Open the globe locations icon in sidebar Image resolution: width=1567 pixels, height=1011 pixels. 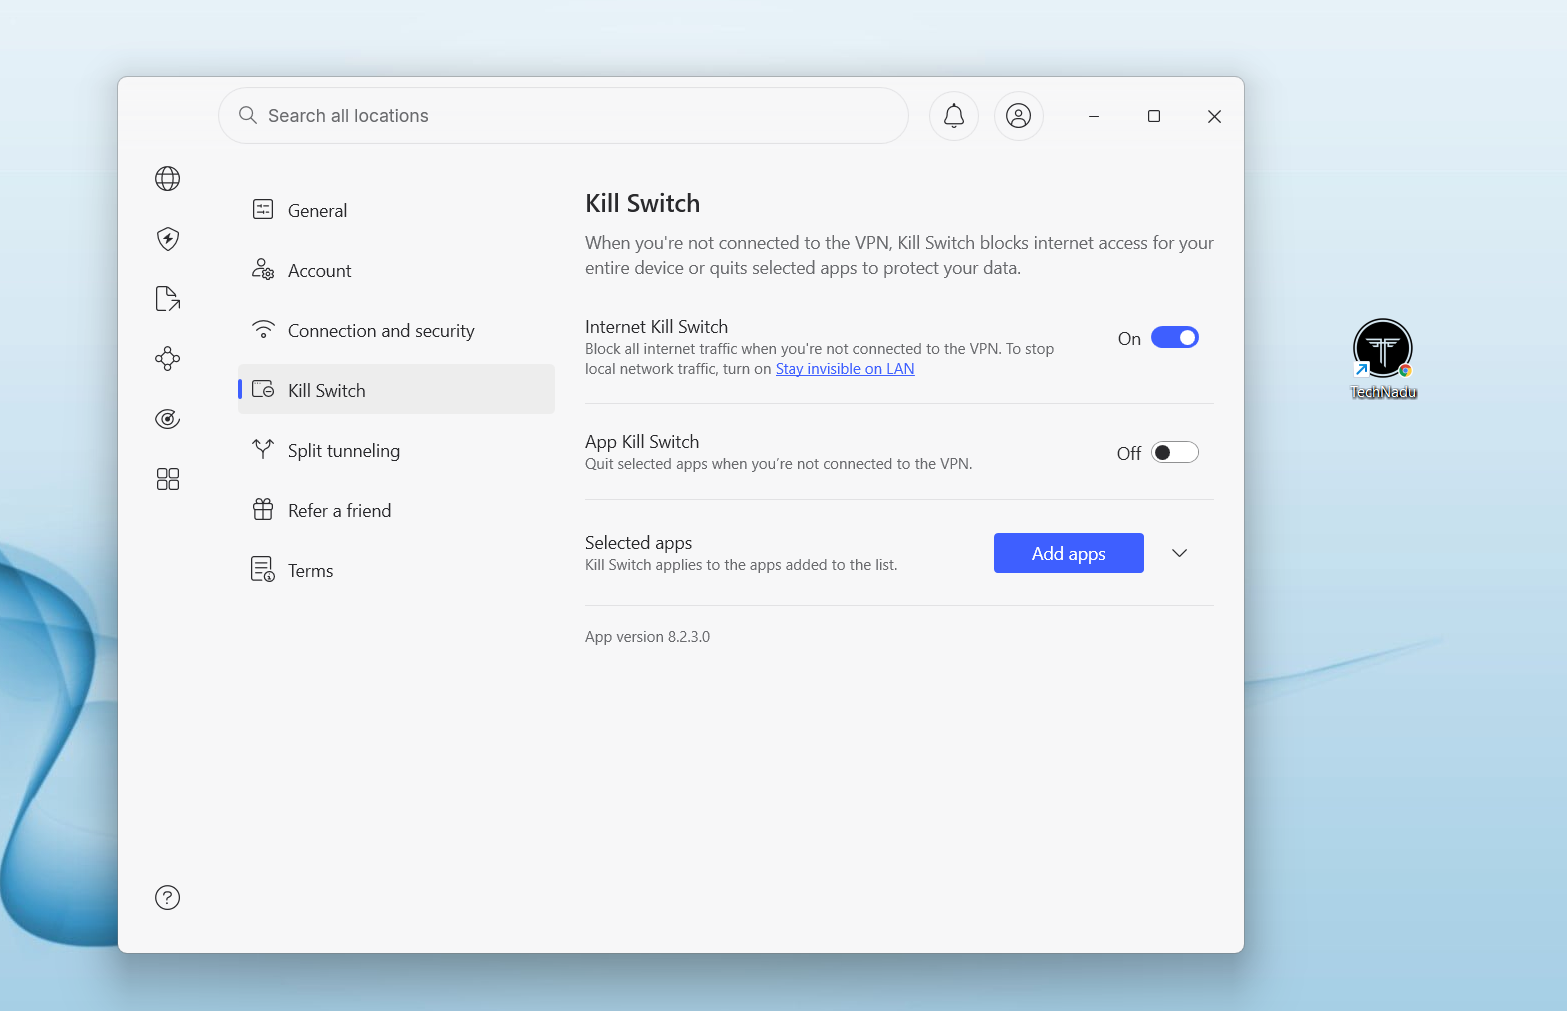pyautogui.click(x=167, y=179)
